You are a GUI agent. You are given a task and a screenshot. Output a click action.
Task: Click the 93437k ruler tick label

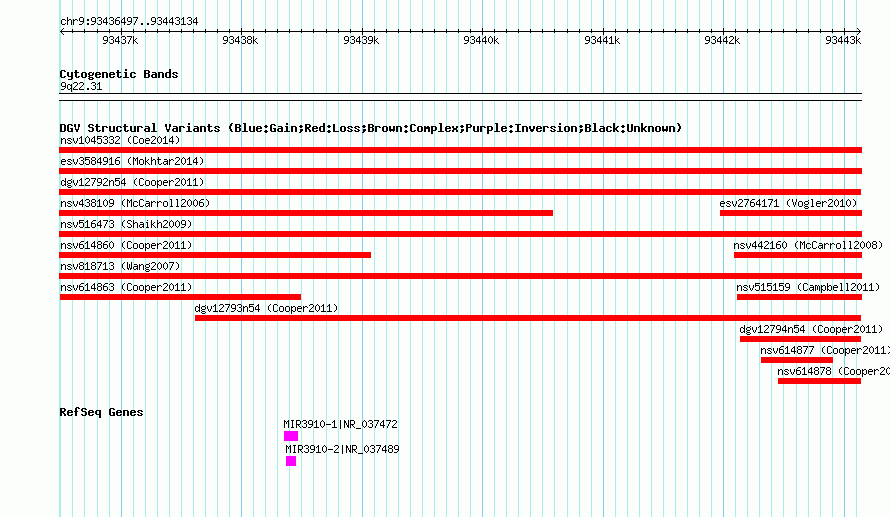point(120,40)
